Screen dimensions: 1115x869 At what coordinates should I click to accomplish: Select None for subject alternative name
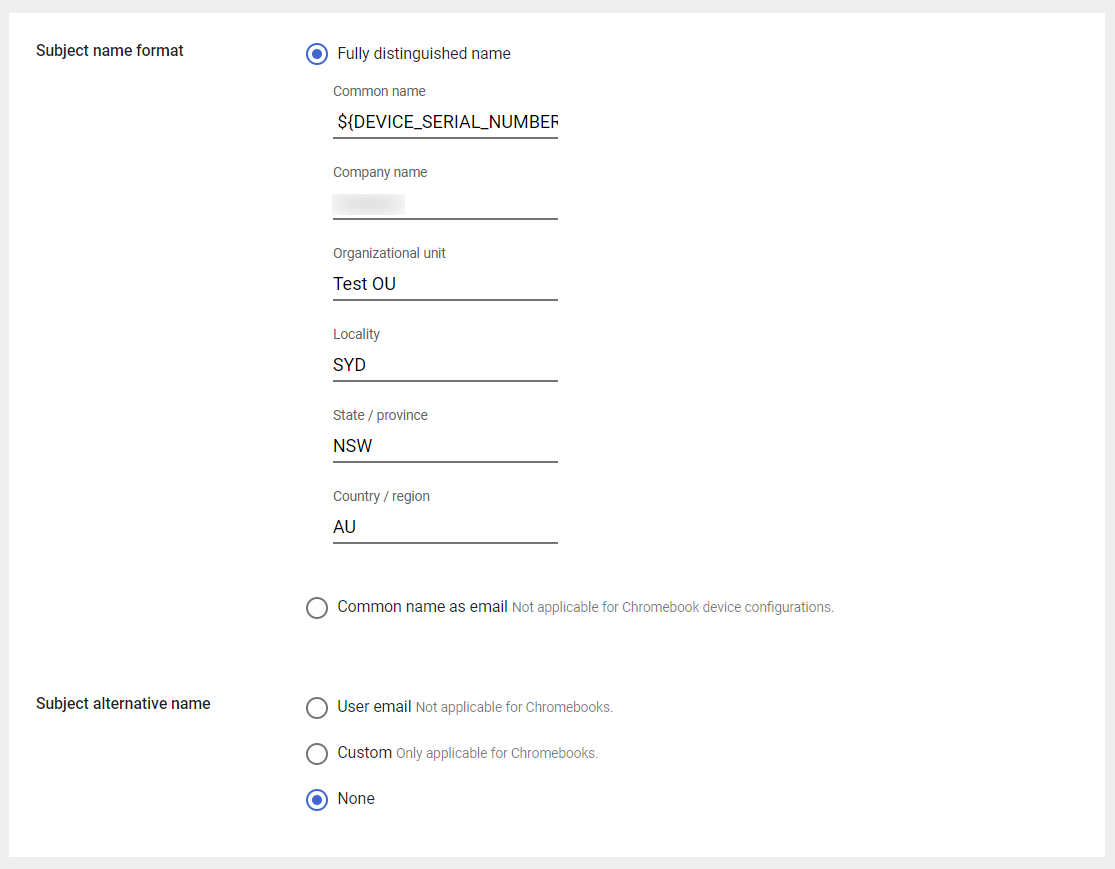(x=317, y=799)
